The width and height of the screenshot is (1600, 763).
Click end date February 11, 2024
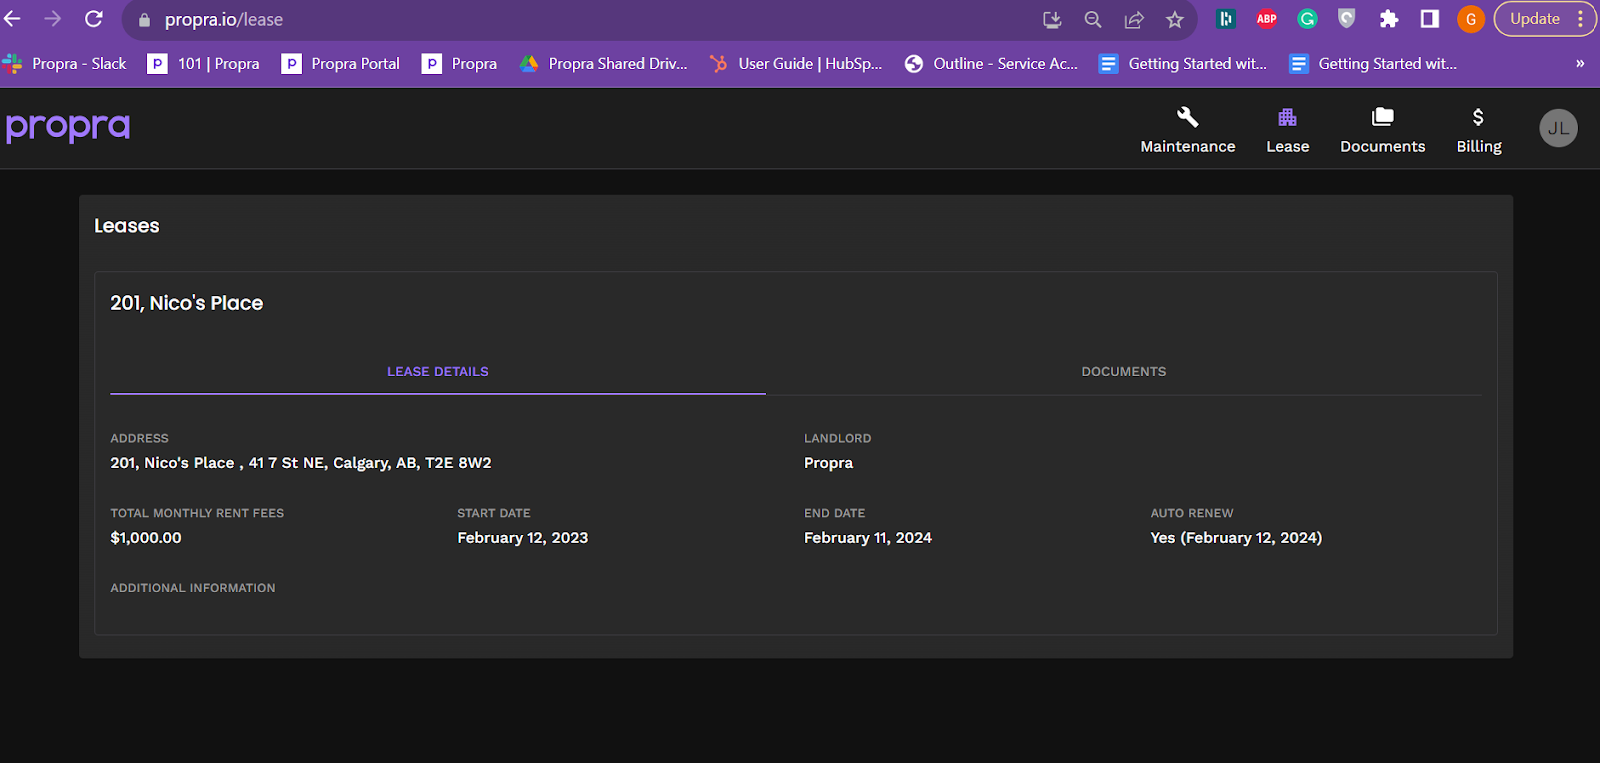(868, 538)
